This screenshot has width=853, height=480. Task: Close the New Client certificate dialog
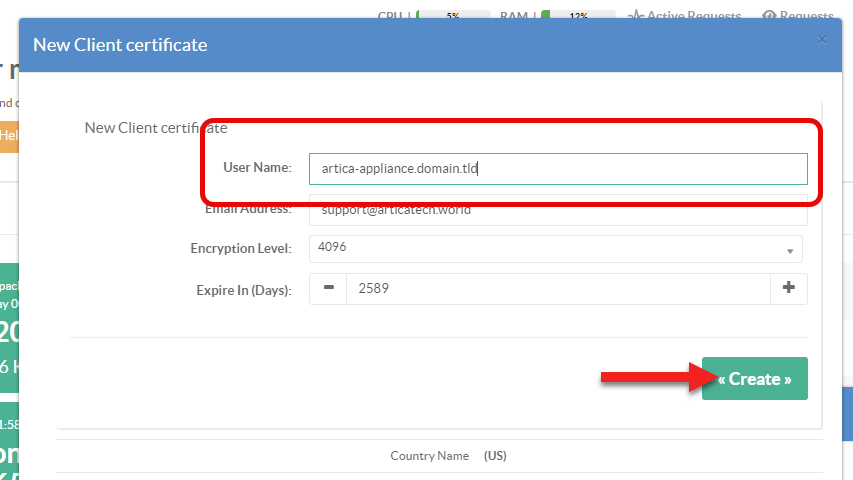point(822,40)
